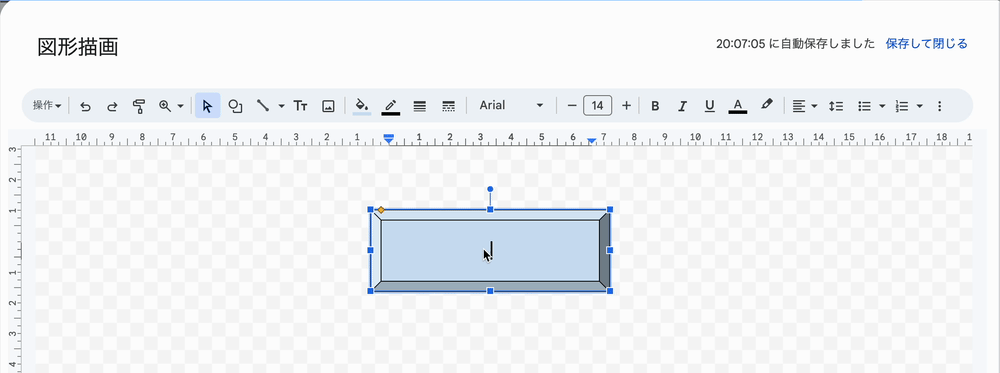This screenshot has height=373, width=1000.
Task: Click the bottom-center resize handle of the shape
Action: (x=490, y=291)
